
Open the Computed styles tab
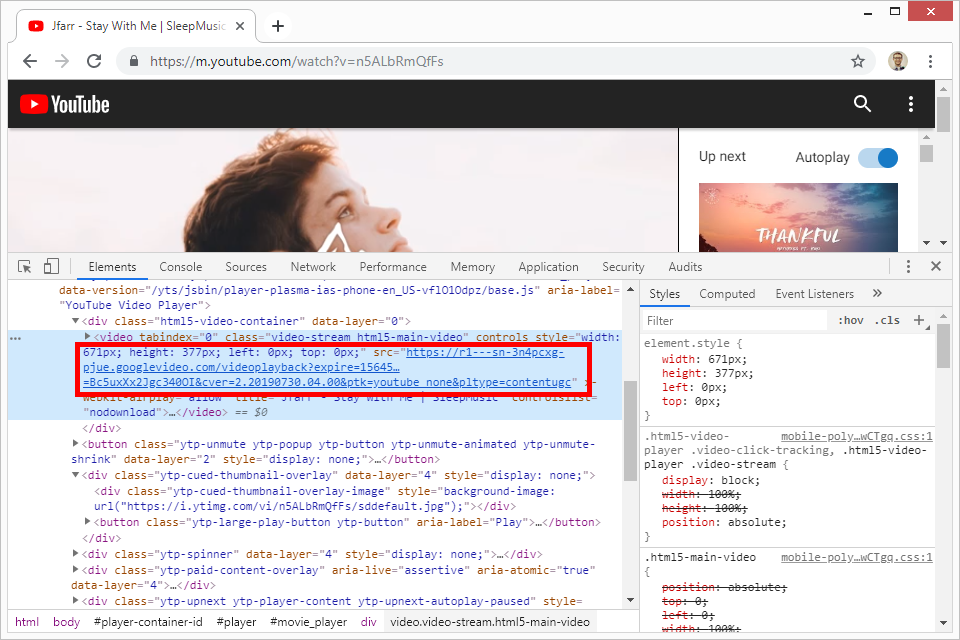pos(727,294)
